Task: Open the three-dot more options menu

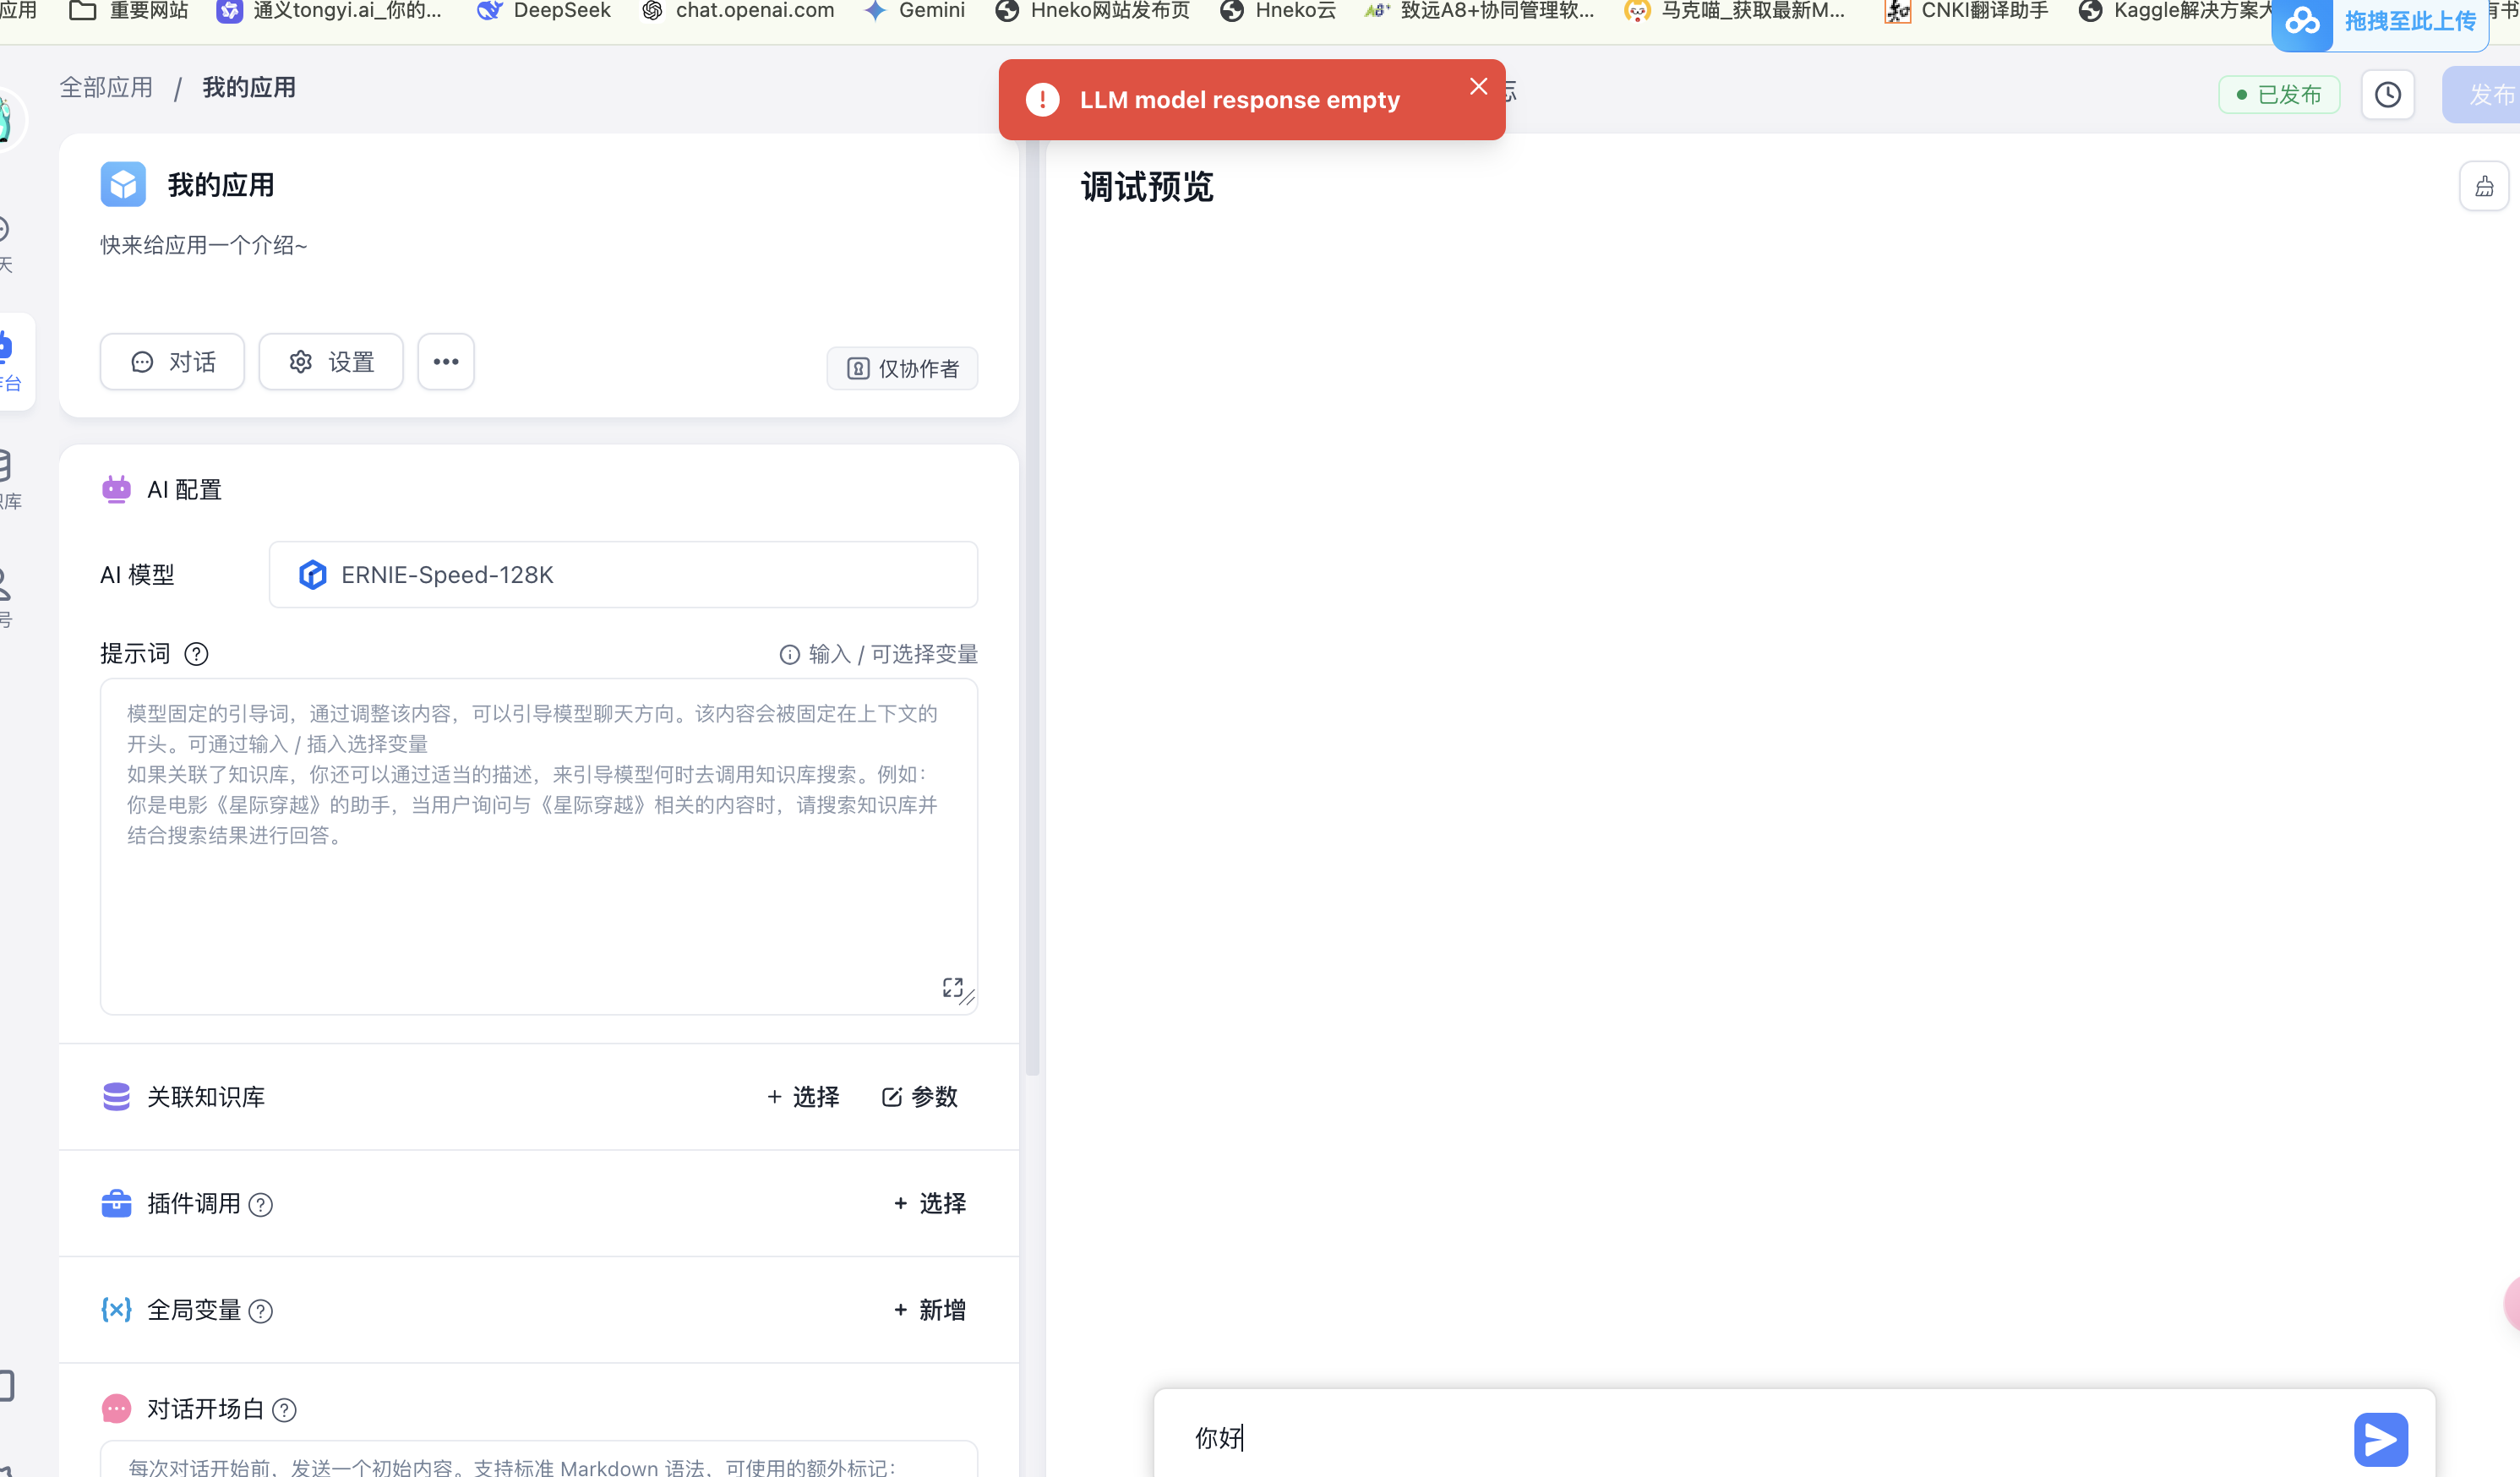Action: pyautogui.click(x=446, y=362)
